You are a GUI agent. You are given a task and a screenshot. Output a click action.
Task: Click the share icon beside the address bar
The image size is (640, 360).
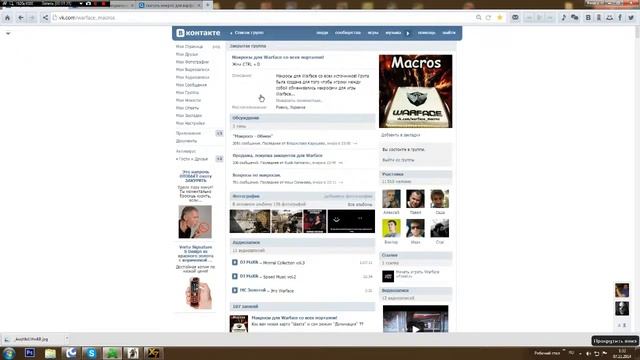point(45,18)
